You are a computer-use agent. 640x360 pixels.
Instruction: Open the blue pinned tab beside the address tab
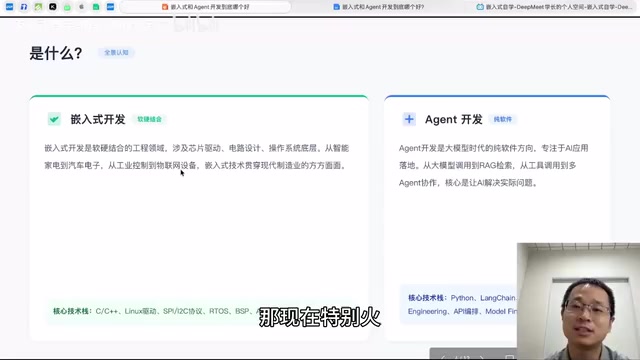coord(110,7)
